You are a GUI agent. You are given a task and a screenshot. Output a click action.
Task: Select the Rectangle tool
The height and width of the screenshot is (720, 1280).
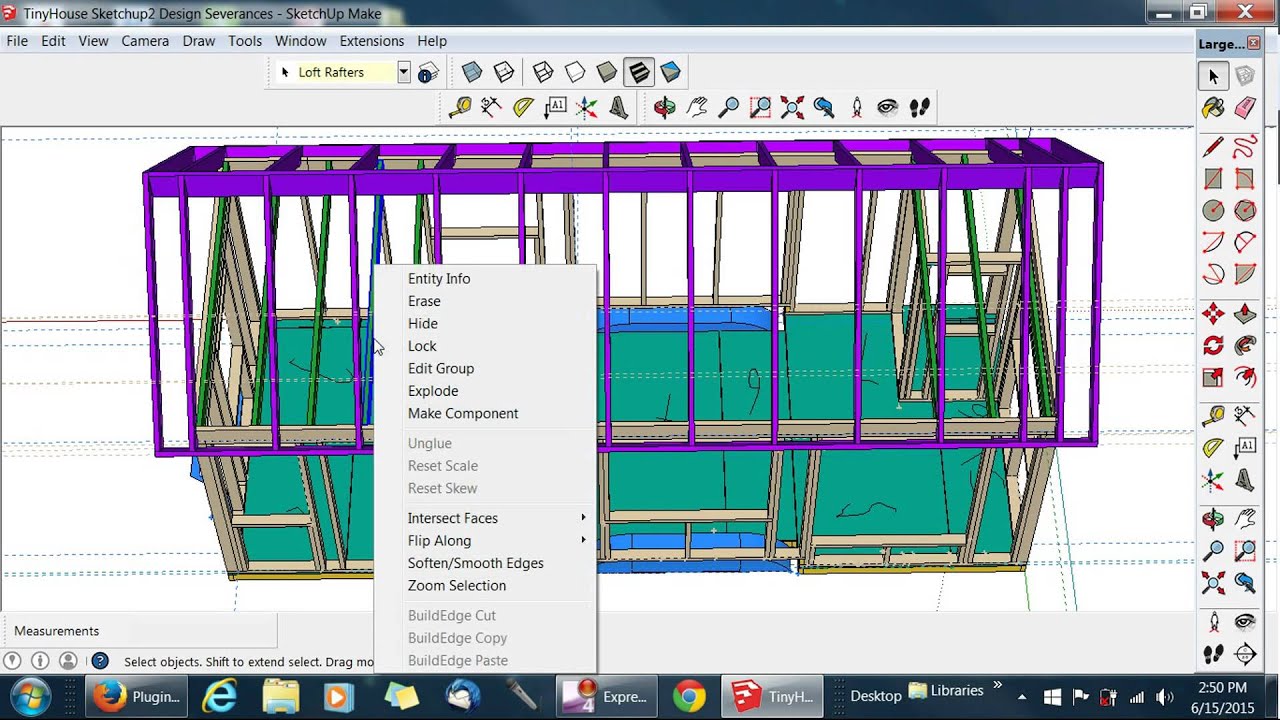click(x=1213, y=180)
